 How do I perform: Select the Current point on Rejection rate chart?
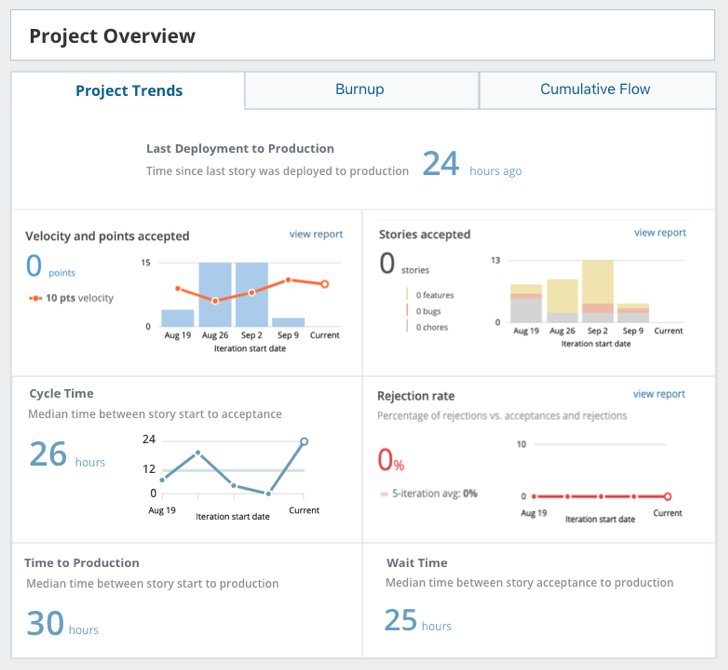pos(668,496)
